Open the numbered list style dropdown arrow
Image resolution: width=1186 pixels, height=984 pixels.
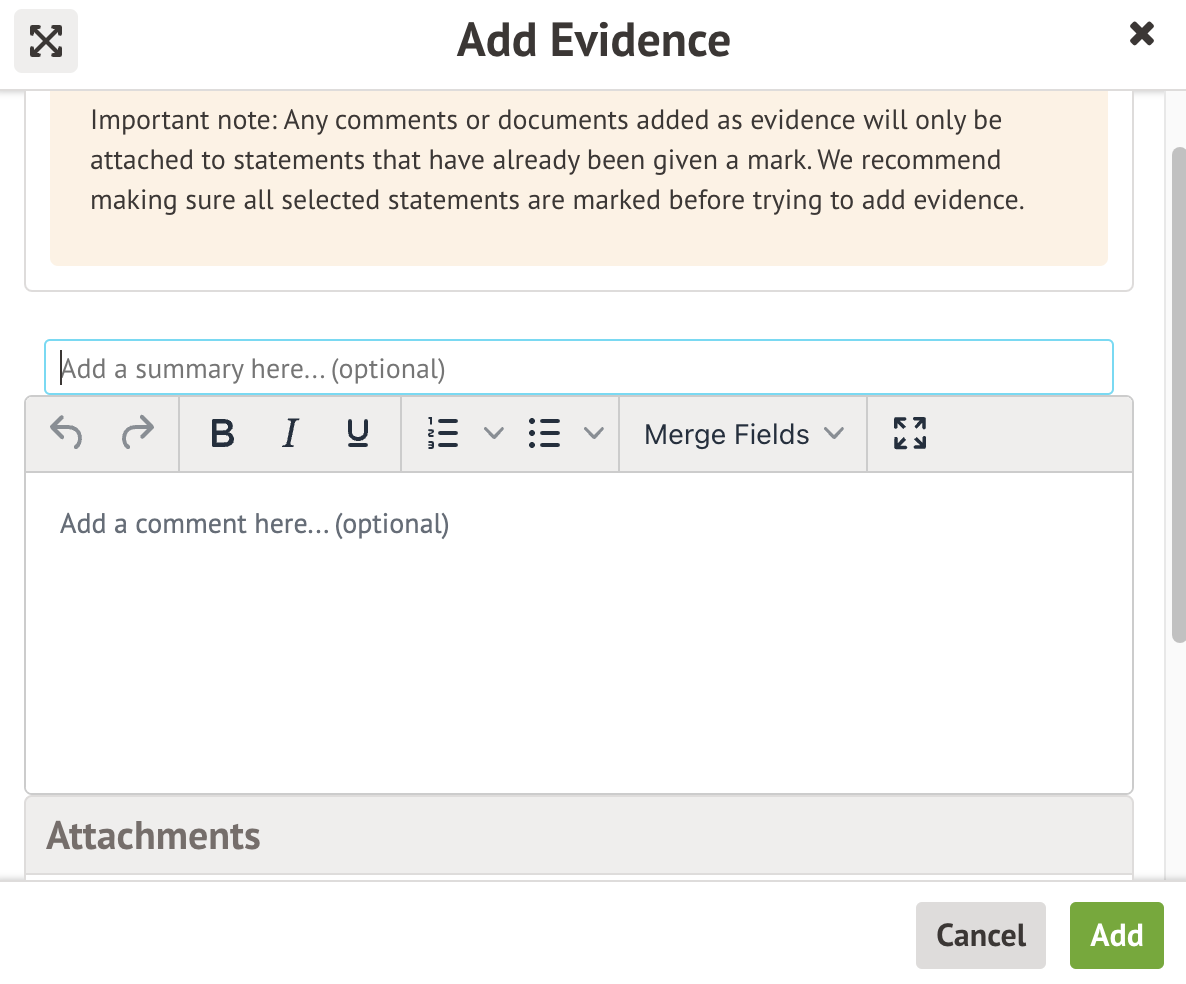[x=493, y=434]
